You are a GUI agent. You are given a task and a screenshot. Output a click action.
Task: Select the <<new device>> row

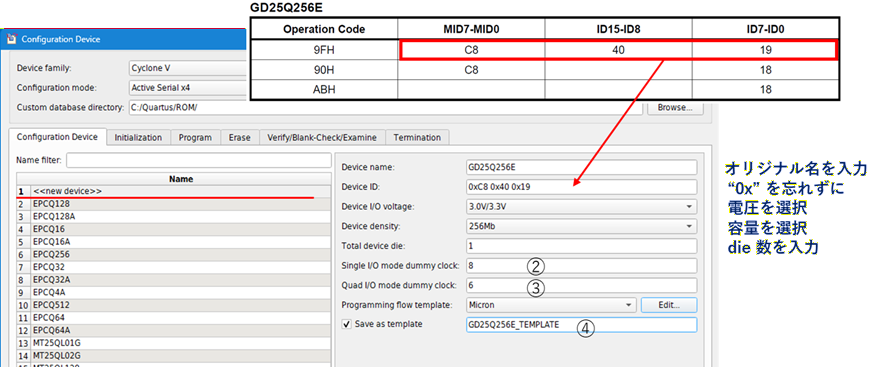point(174,191)
